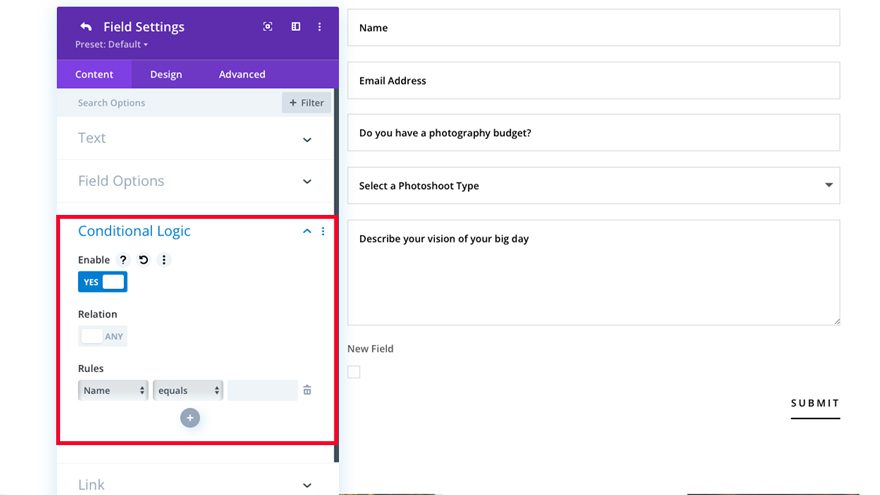Click the back arrow in Field Settings header
Screen dimensions: 880x495
click(86, 27)
